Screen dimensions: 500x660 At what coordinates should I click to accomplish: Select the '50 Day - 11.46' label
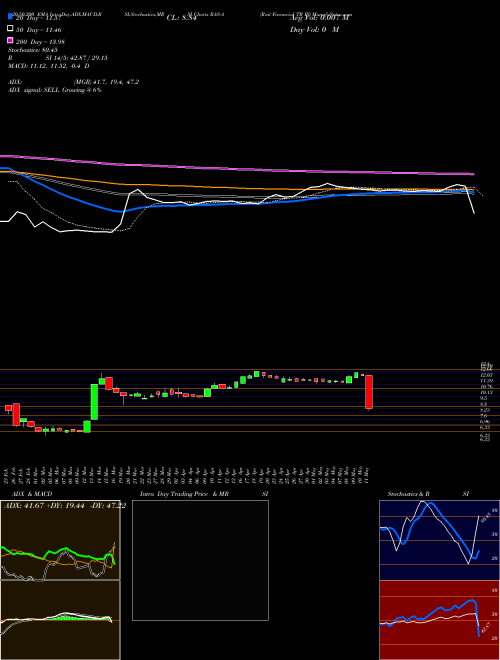pos(39,30)
